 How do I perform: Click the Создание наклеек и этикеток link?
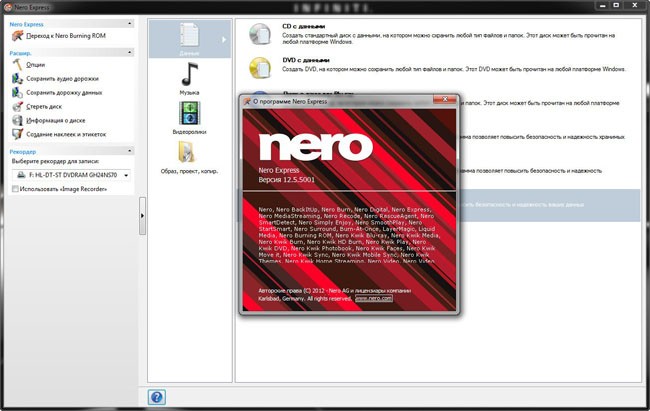click(x=66, y=134)
